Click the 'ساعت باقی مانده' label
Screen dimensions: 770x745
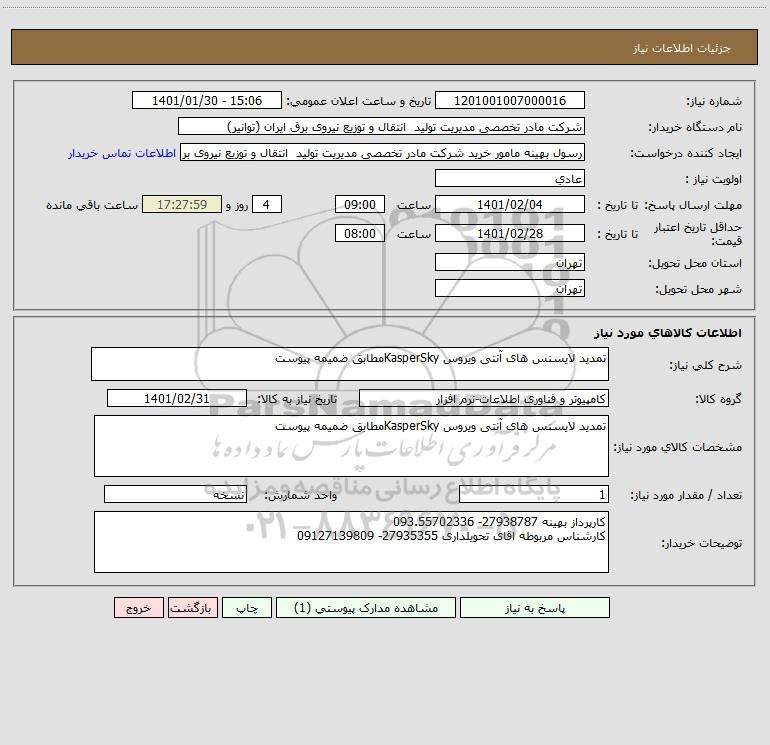click(92, 205)
